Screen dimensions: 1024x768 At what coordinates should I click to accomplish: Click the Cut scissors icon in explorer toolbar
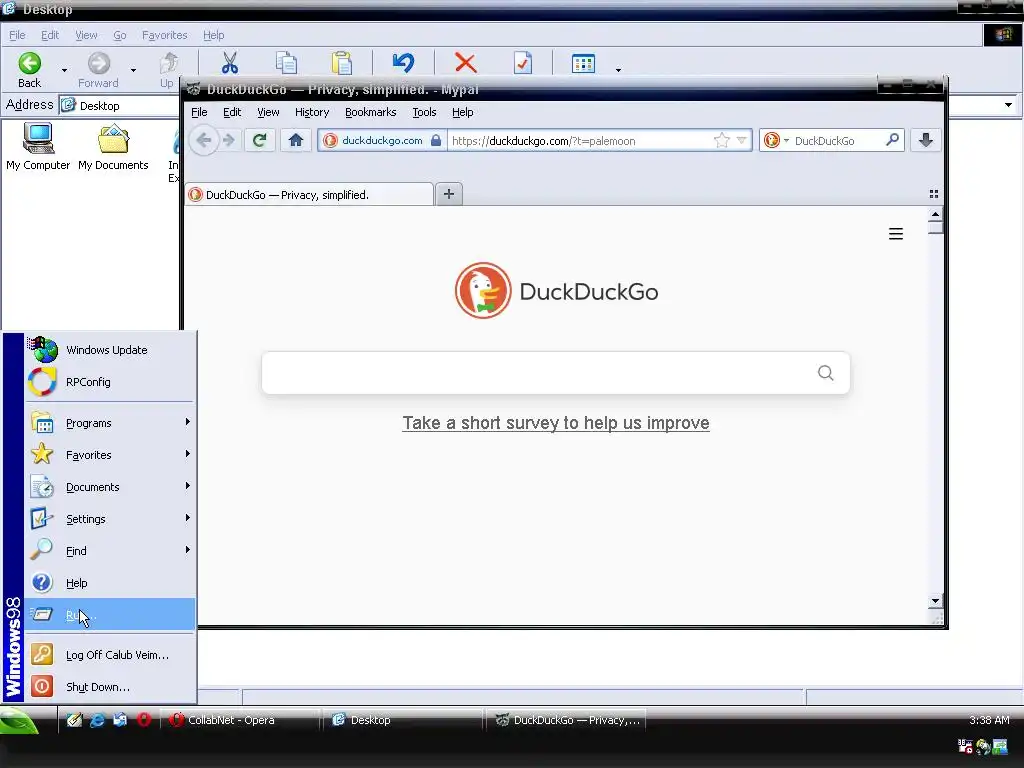coord(229,63)
